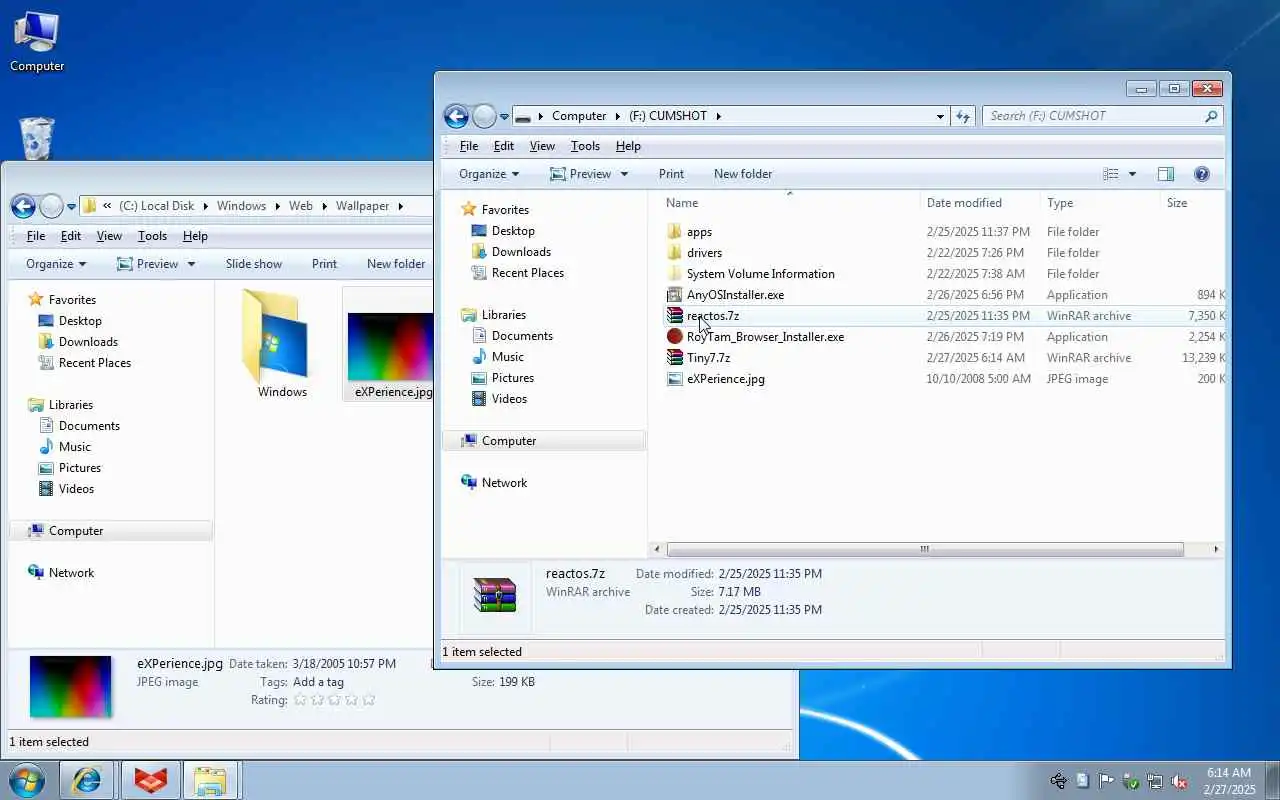Click the volume muted tray icon
Image resolution: width=1280 pixels, height=800 pixels.
pyautogui.click(x=1179, y=781)
